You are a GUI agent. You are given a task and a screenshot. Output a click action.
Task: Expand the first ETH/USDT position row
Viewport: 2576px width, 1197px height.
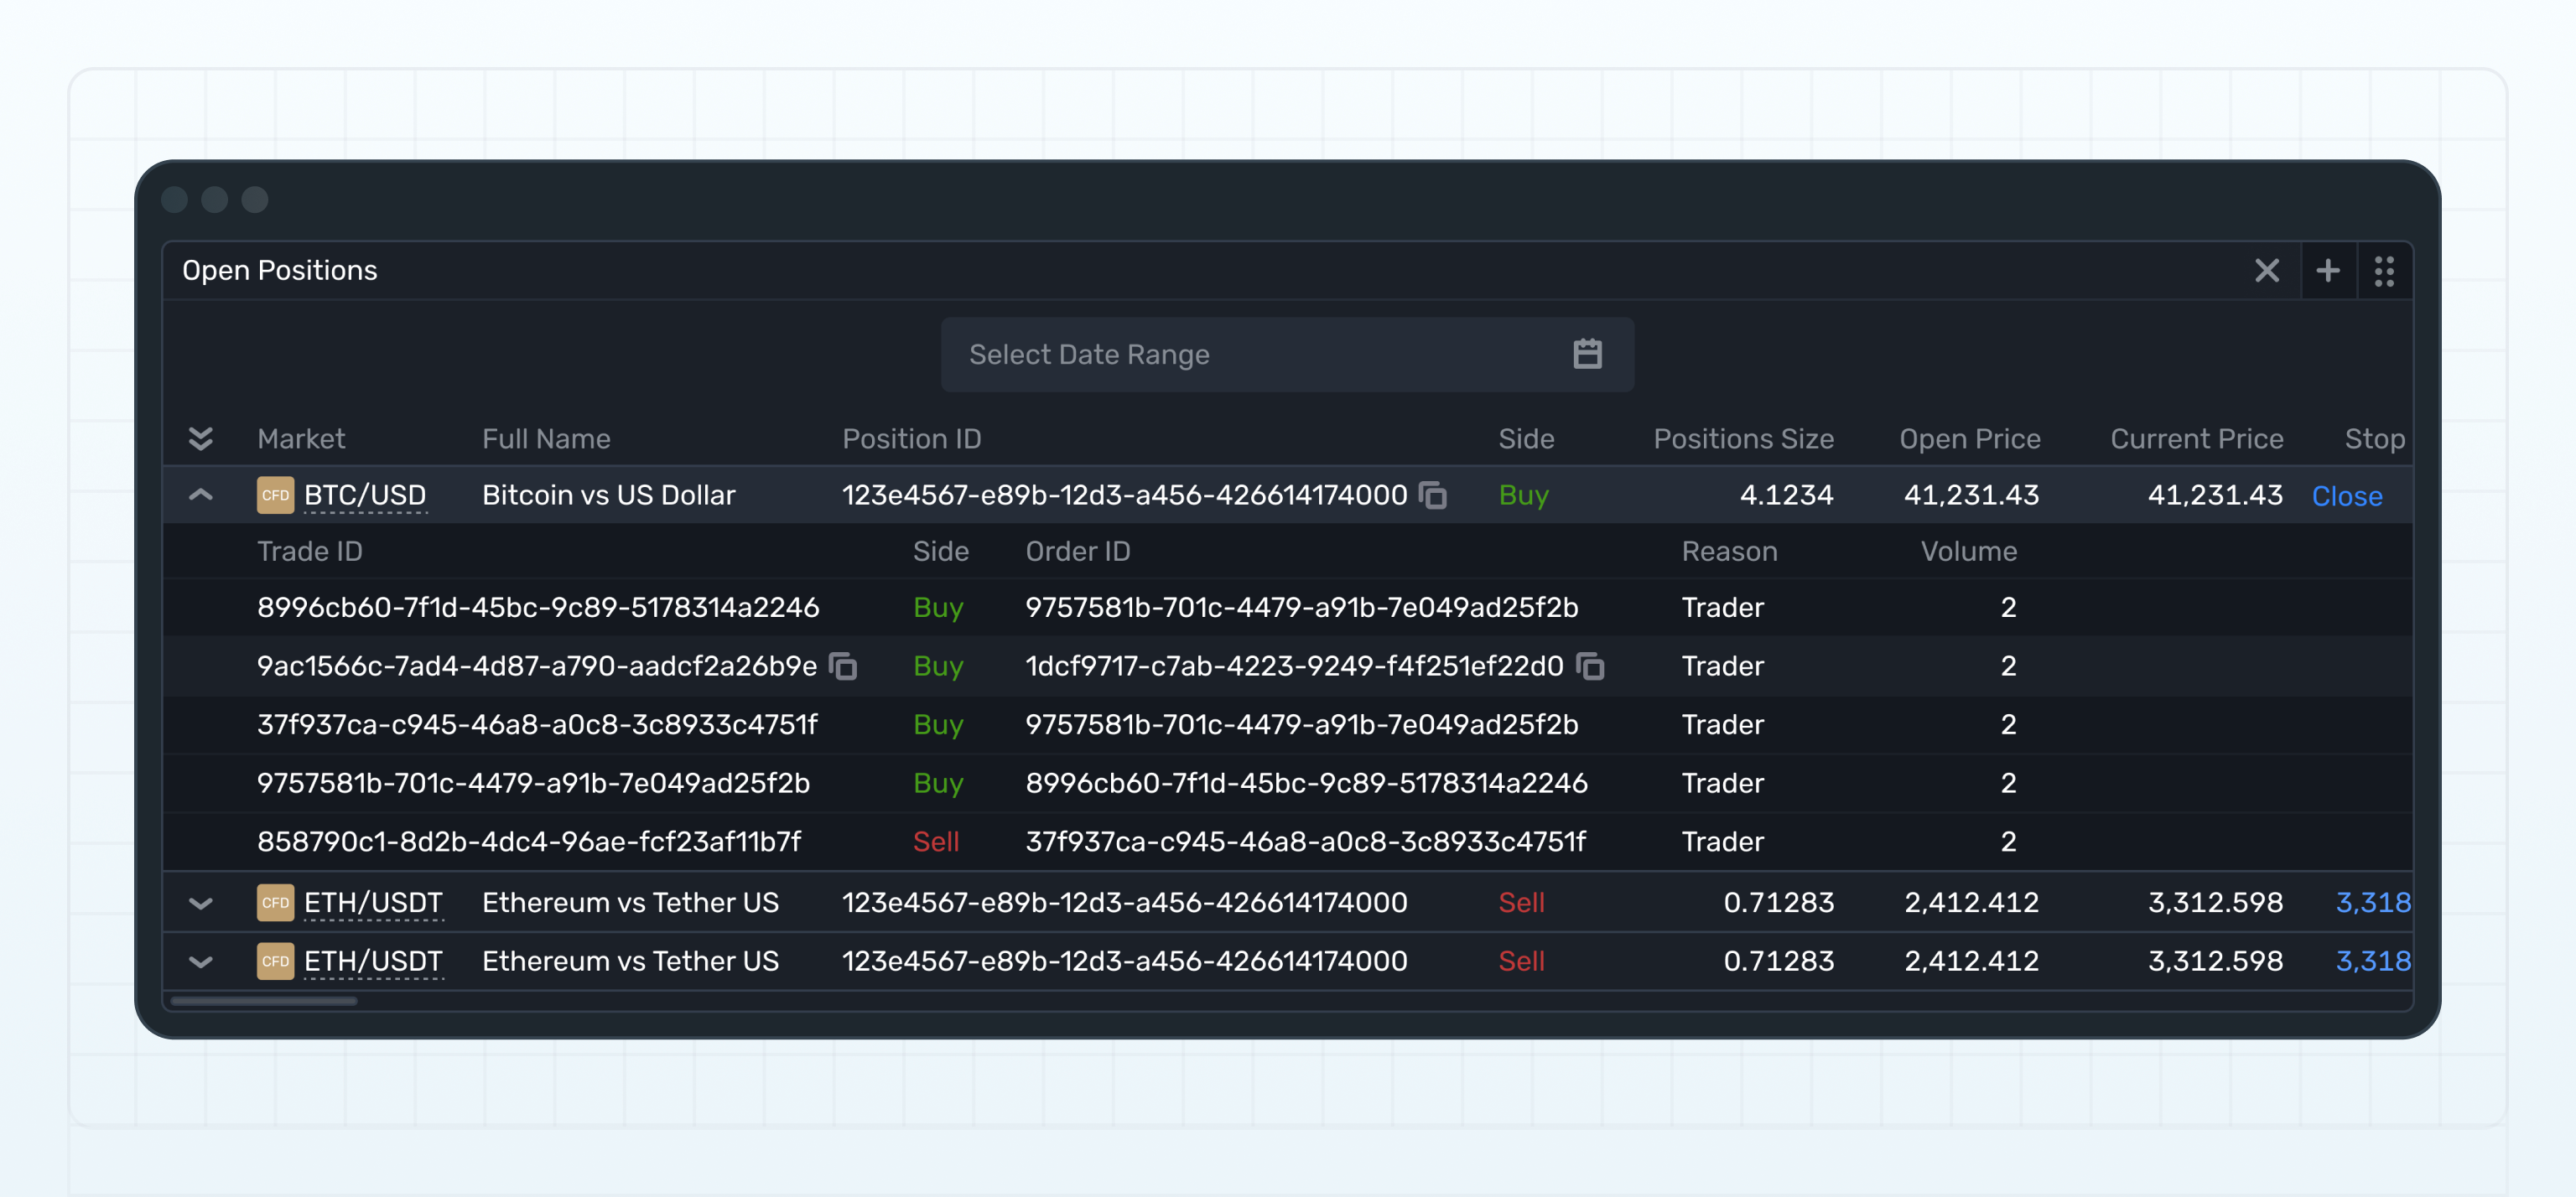(x=201, y=903)
